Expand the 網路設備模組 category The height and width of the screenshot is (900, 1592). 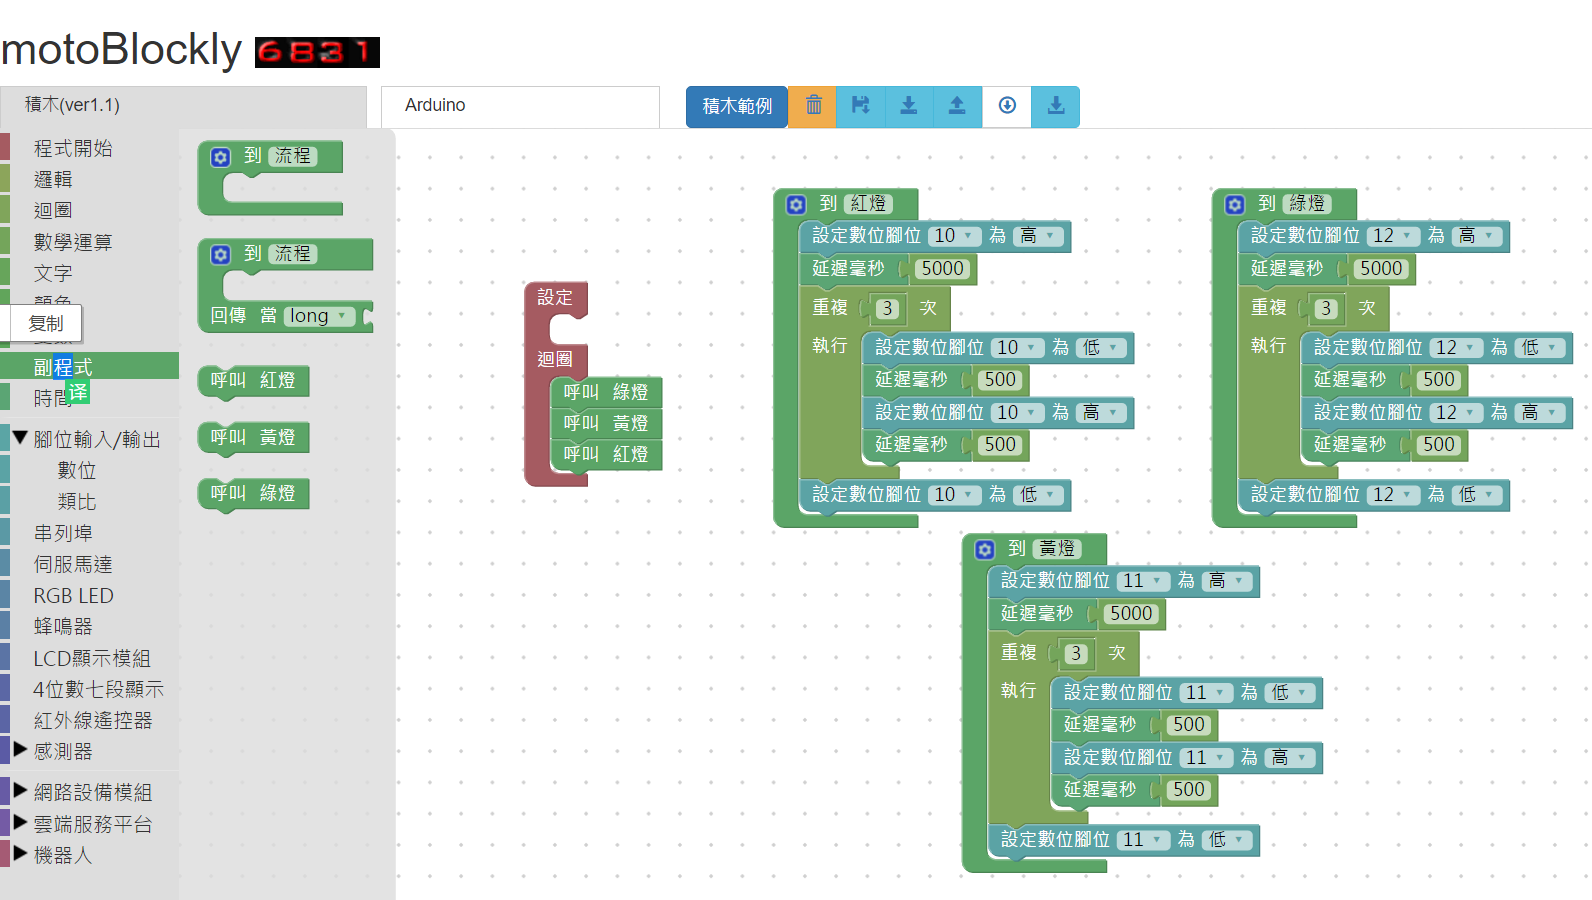click(20, 791)
